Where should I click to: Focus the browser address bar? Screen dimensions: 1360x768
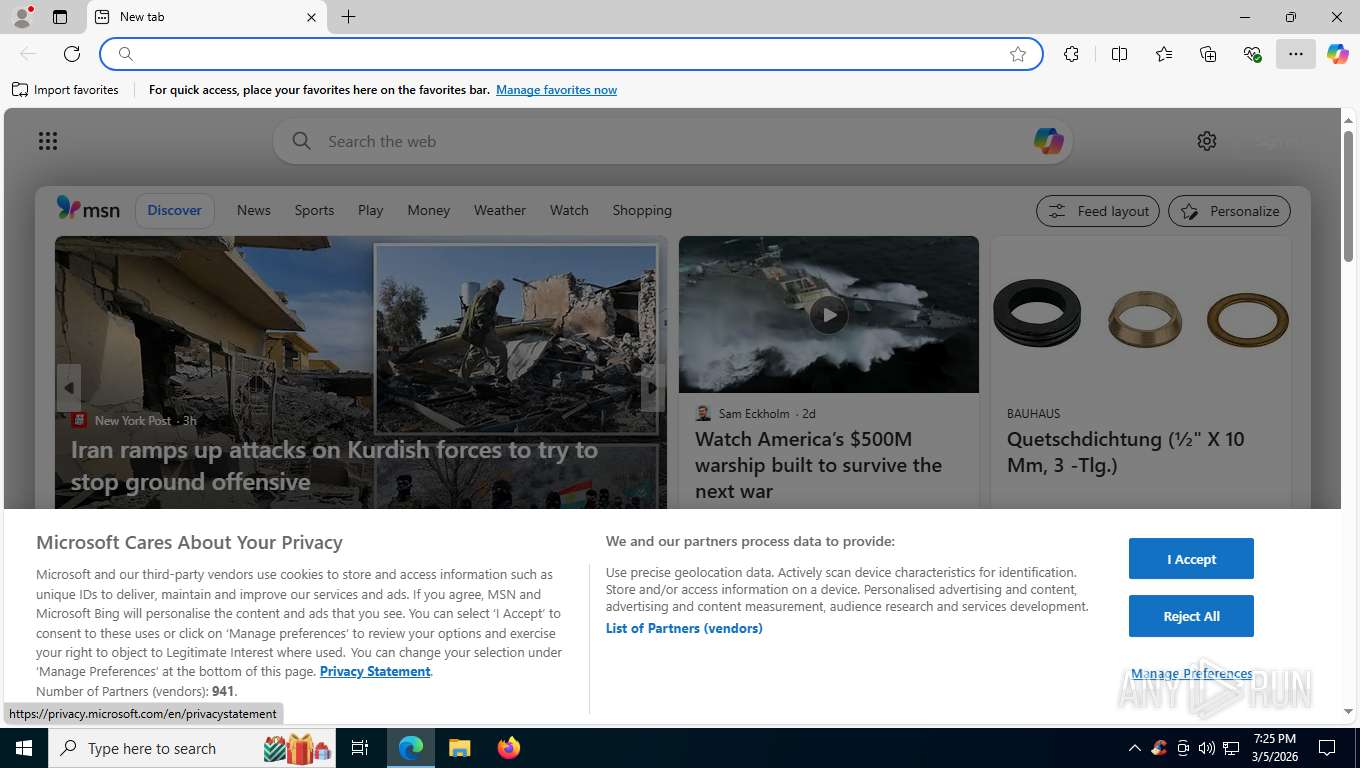tap(571, 54)
